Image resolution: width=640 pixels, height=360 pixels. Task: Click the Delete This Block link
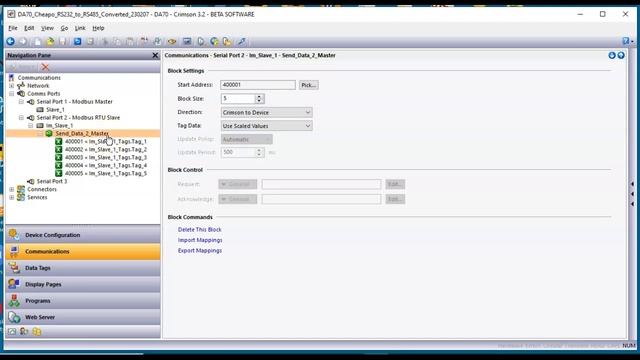200,229
